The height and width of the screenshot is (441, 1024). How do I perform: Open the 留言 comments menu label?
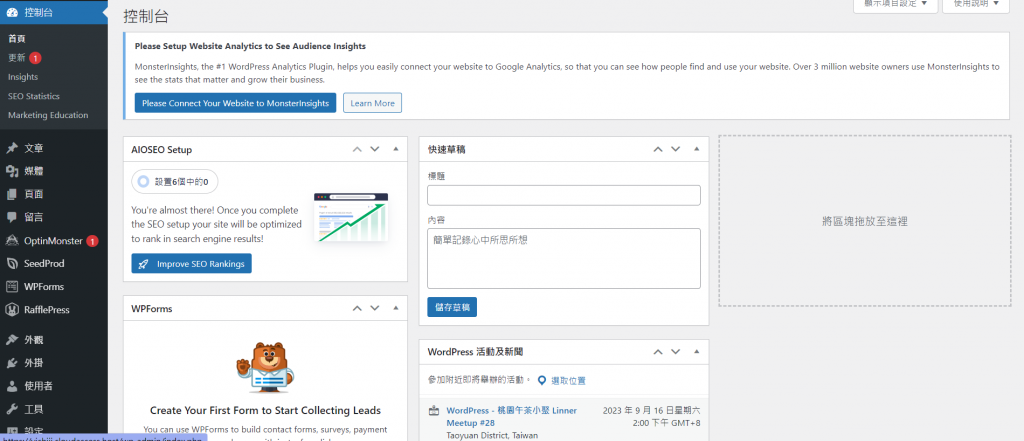[x=34, y=217]
